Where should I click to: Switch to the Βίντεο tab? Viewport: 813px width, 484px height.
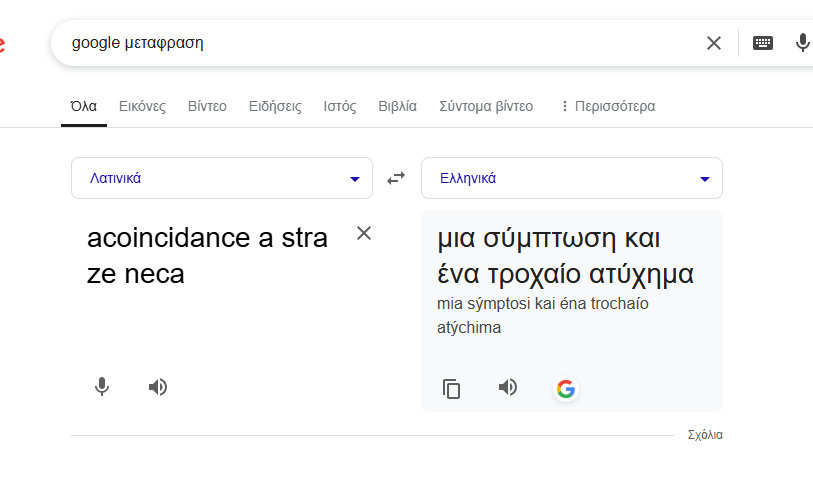[207, 106]
